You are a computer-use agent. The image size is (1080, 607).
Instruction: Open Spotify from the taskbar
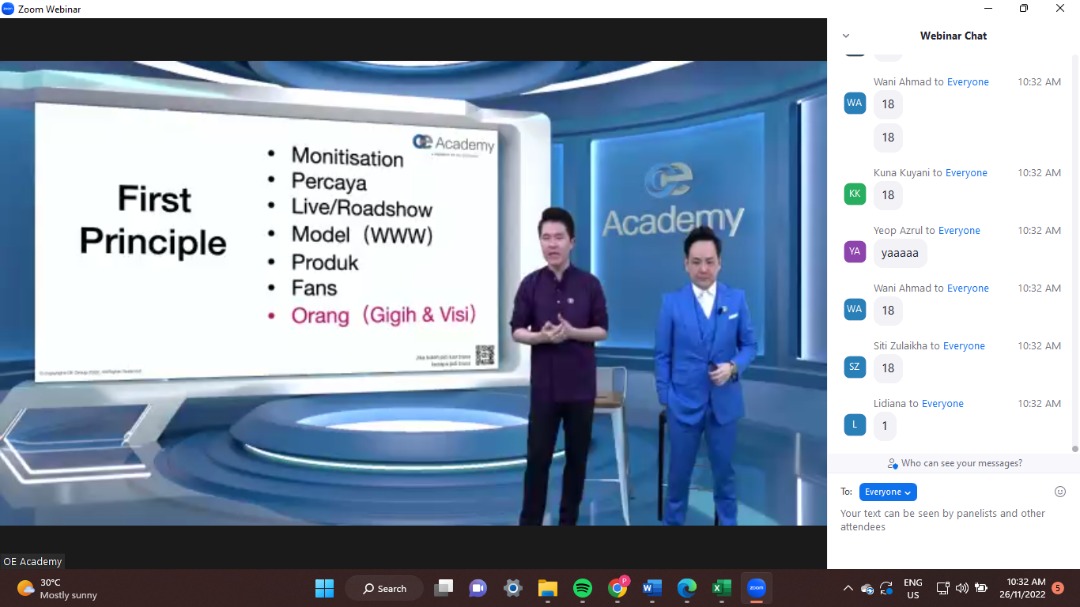(x=583, y=588)
